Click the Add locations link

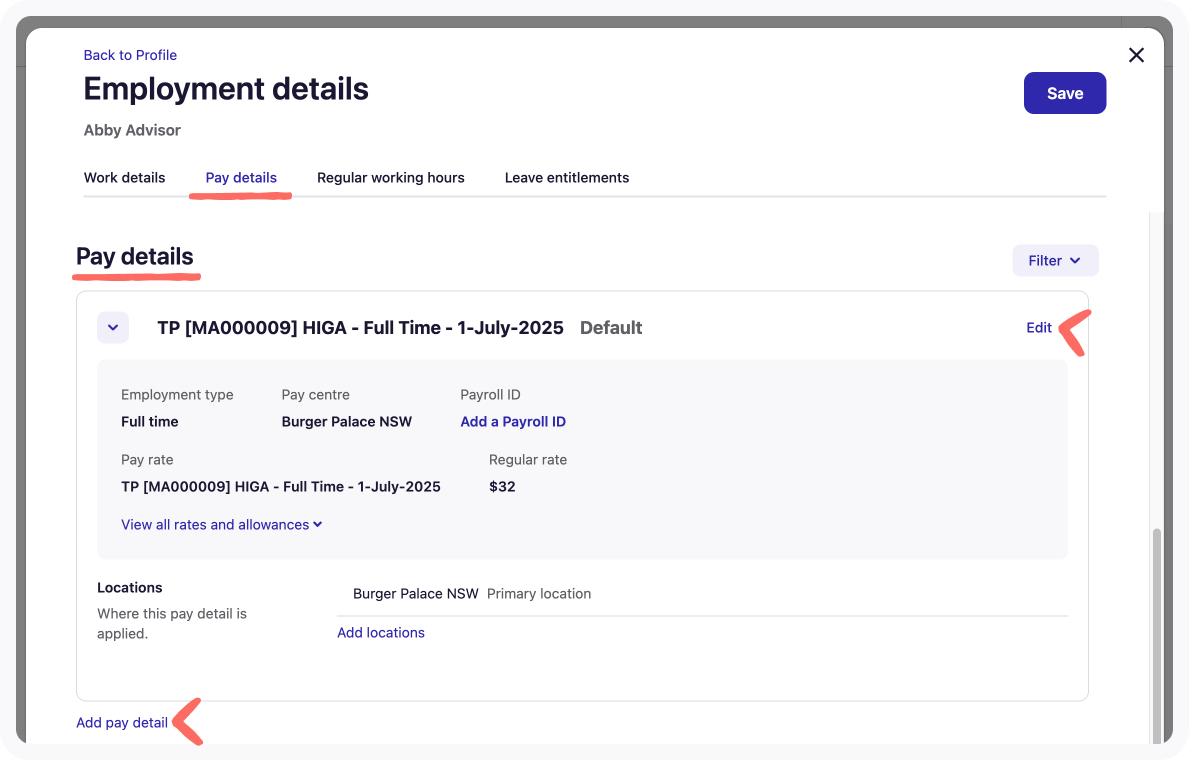point(380,632)
